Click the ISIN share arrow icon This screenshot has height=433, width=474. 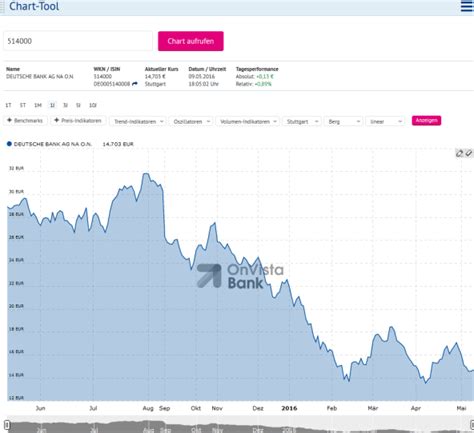134,84
